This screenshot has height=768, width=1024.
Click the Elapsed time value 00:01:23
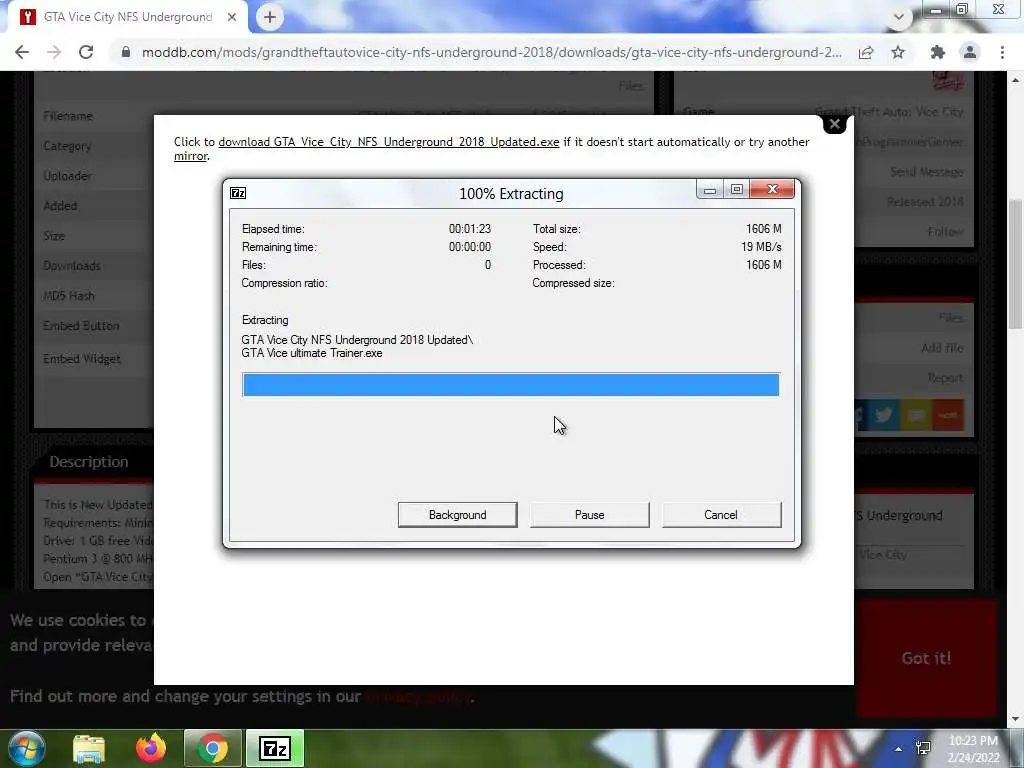point(470,229)
